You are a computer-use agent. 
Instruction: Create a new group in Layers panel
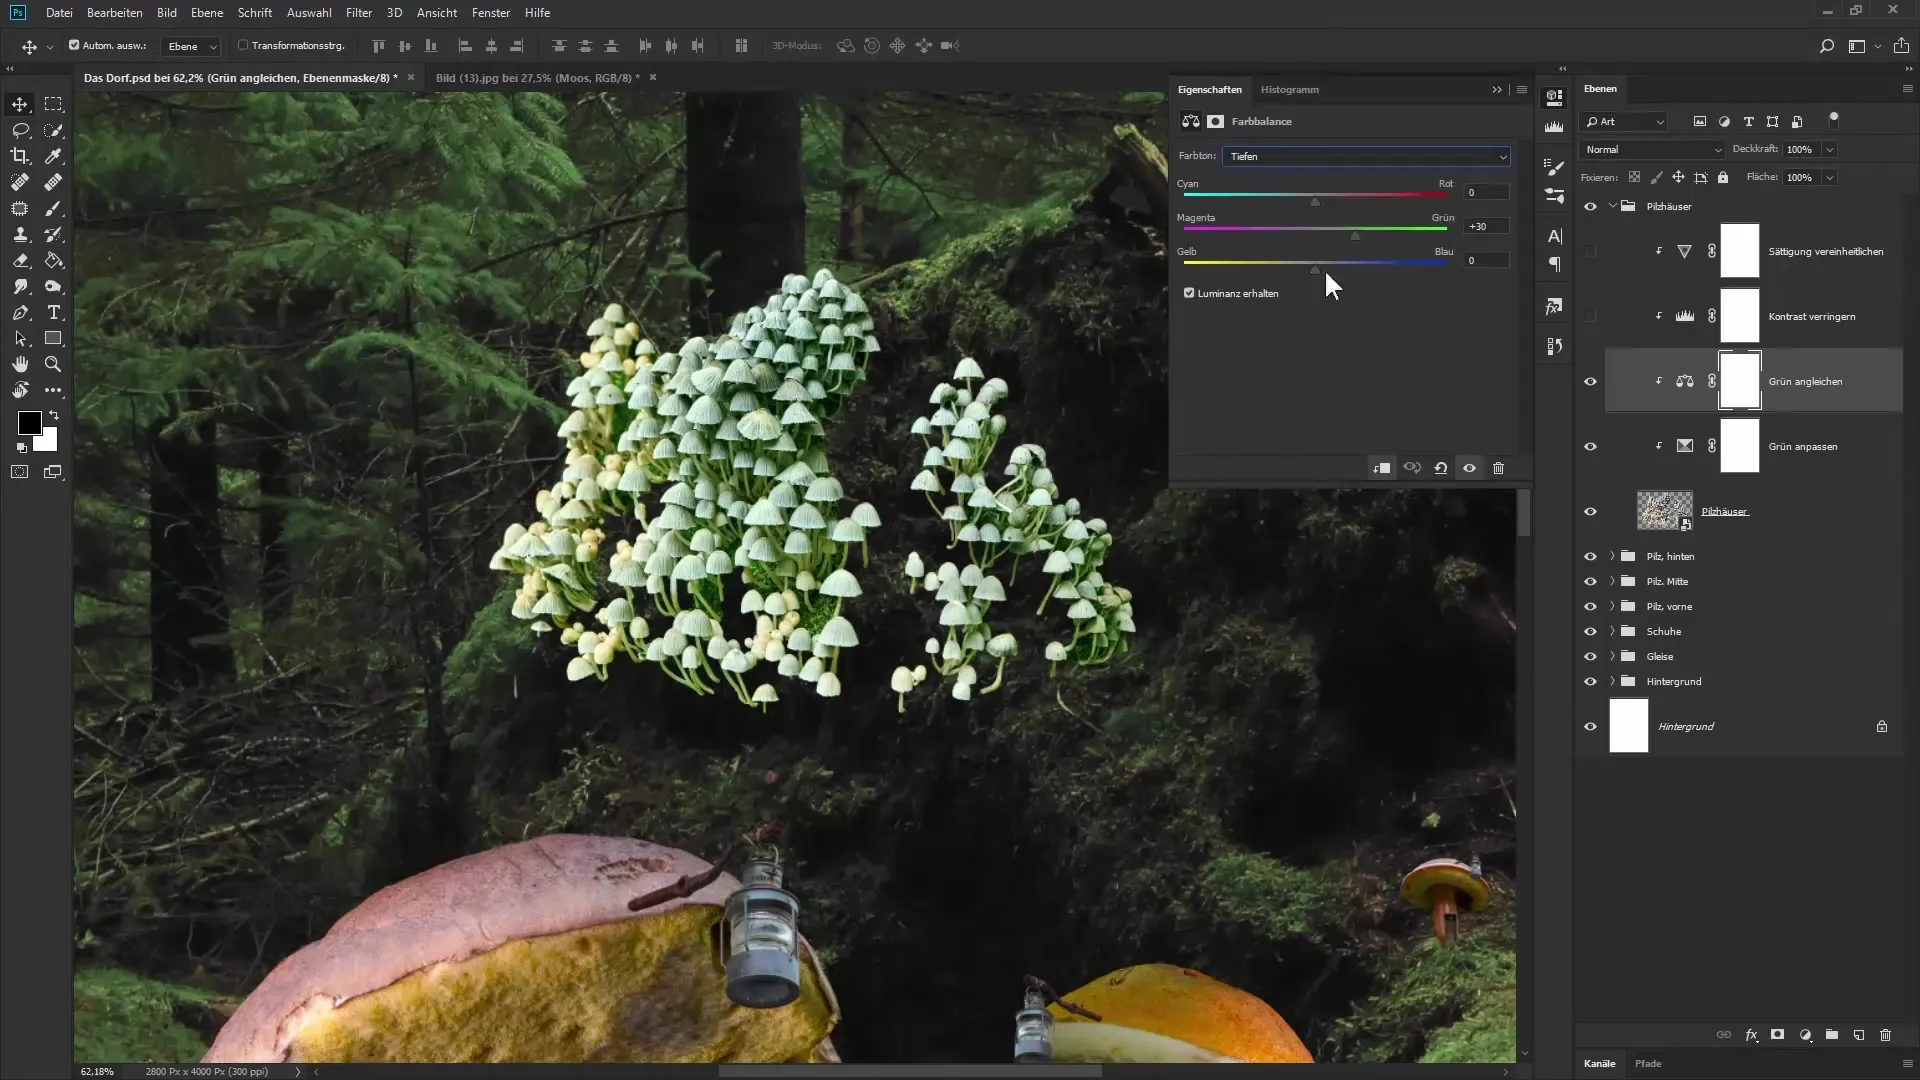tap(1831, 1035)
